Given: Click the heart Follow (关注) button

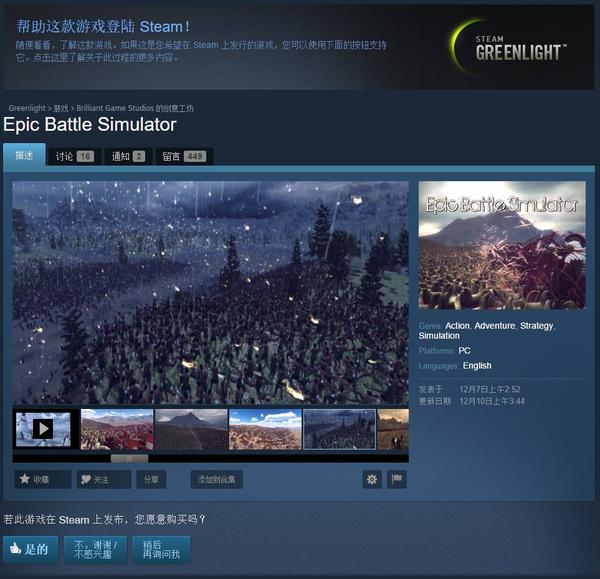Looking at the screenshot, I should click(x=104, y=479).
